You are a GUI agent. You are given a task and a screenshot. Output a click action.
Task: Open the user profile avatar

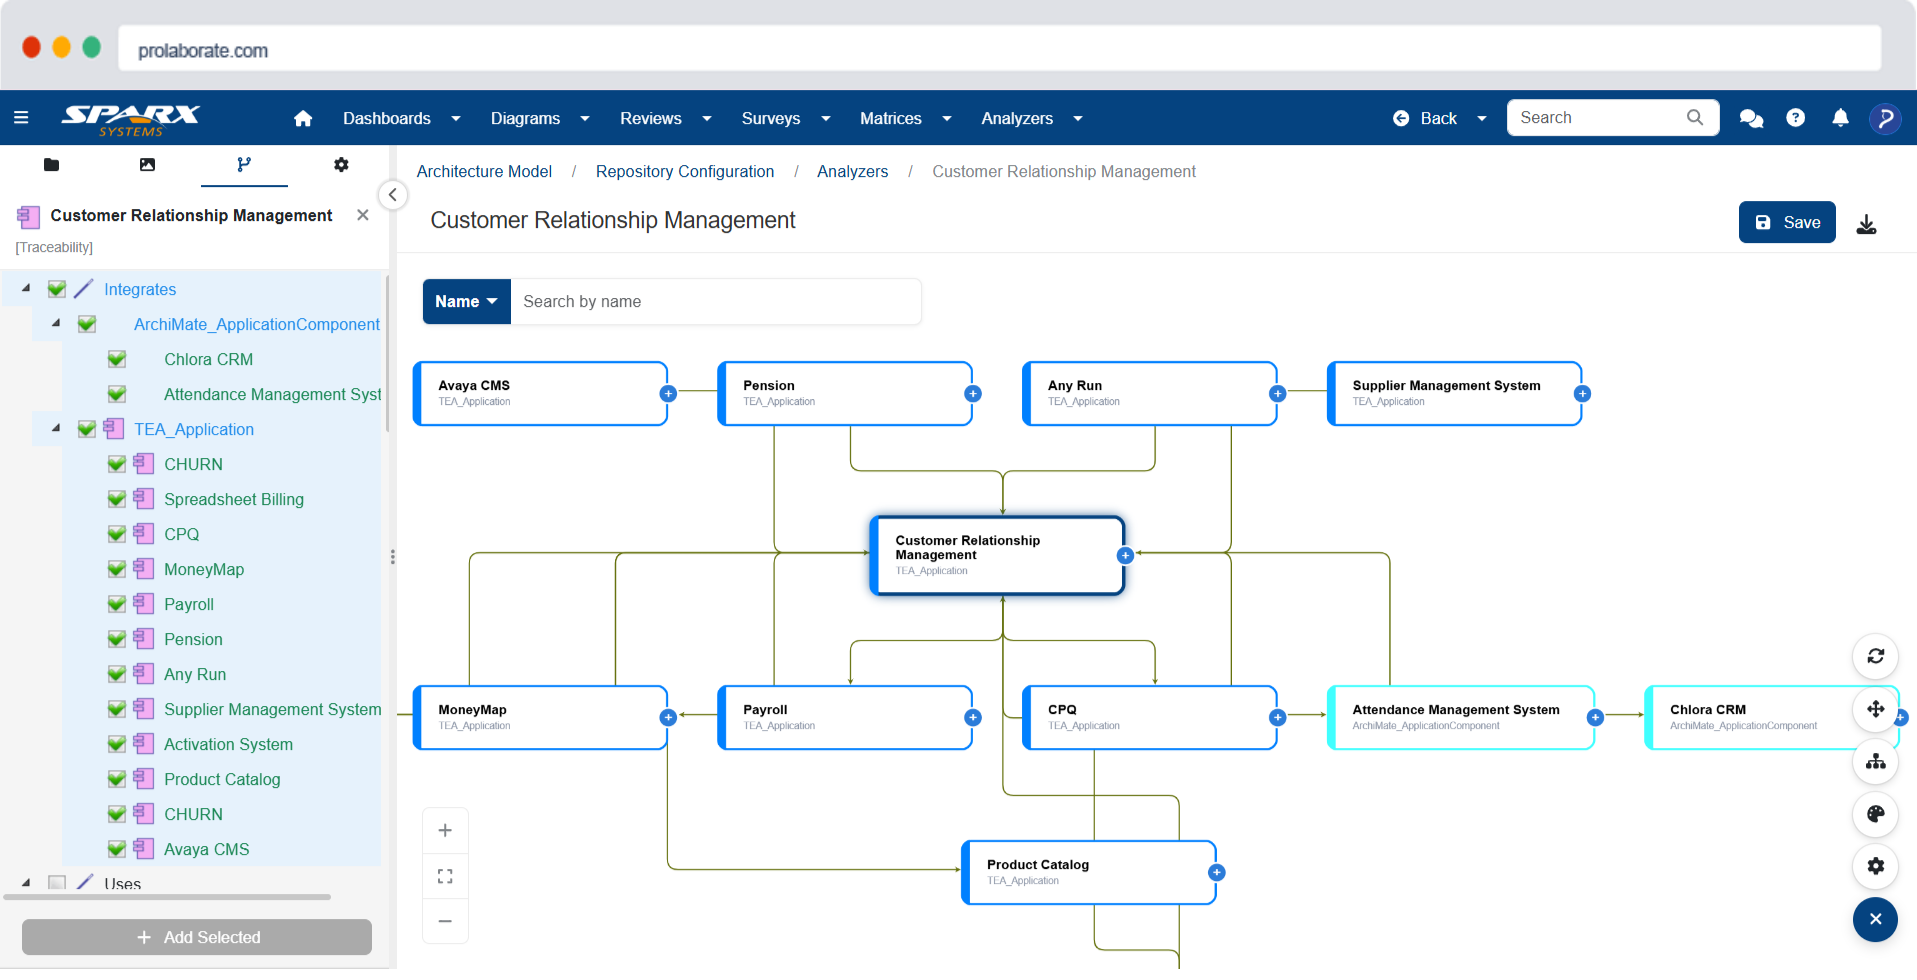(x=1885, y=118)
